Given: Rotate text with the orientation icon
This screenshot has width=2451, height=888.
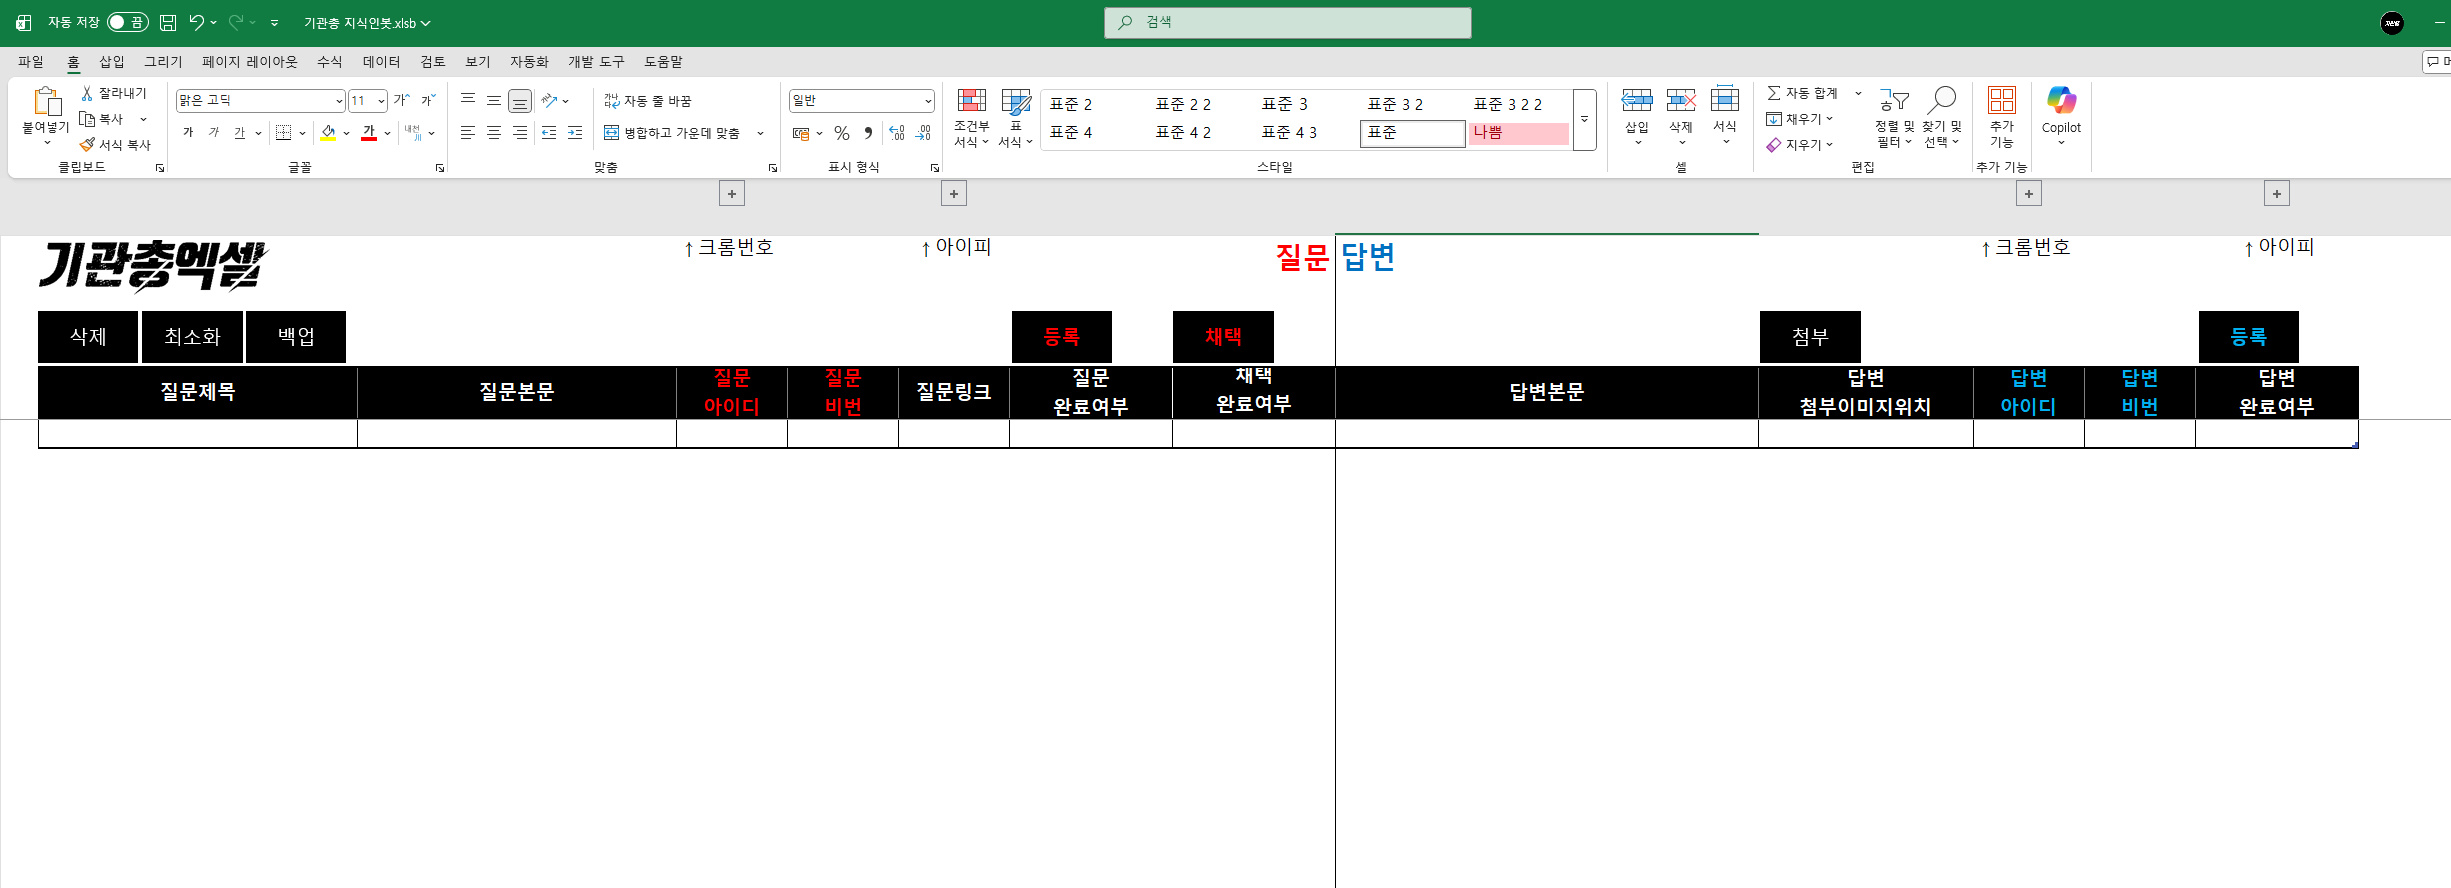Looking at the screenshot, I should 549,100.
